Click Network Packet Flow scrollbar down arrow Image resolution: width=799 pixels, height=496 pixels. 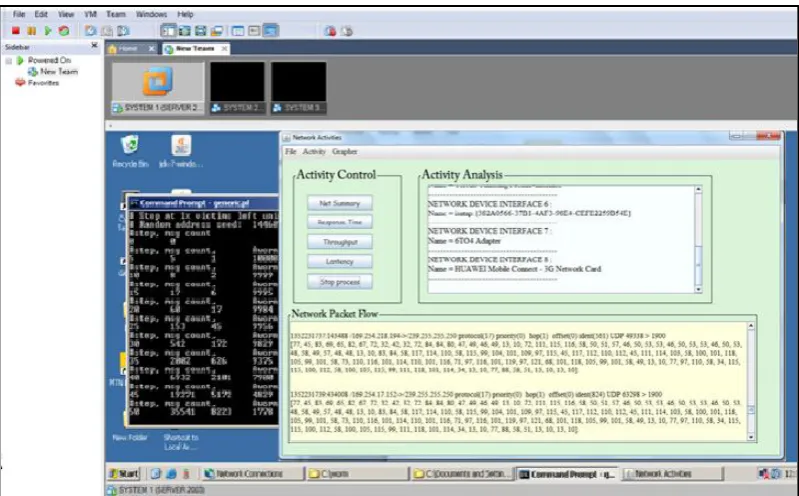coord(751,437)
